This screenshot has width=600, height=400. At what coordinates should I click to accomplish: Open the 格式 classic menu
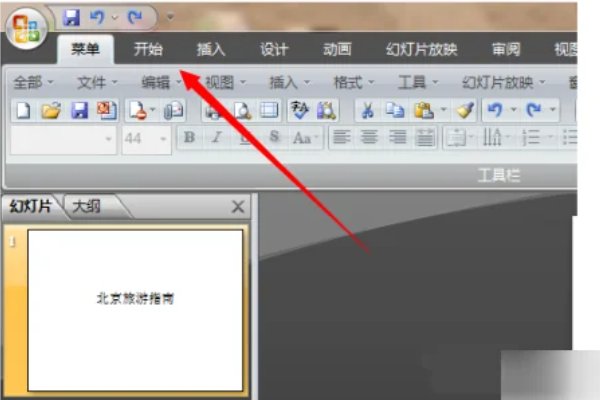pos(354,82)
